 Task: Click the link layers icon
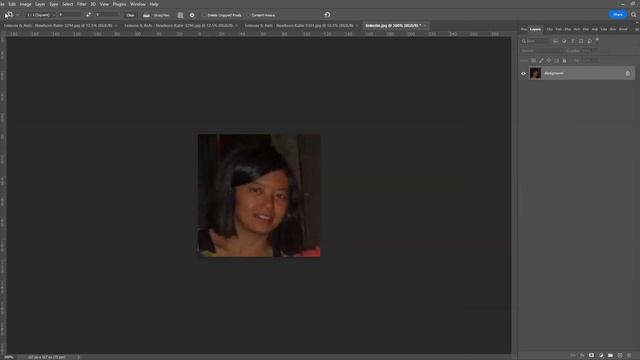pos(573,356)
